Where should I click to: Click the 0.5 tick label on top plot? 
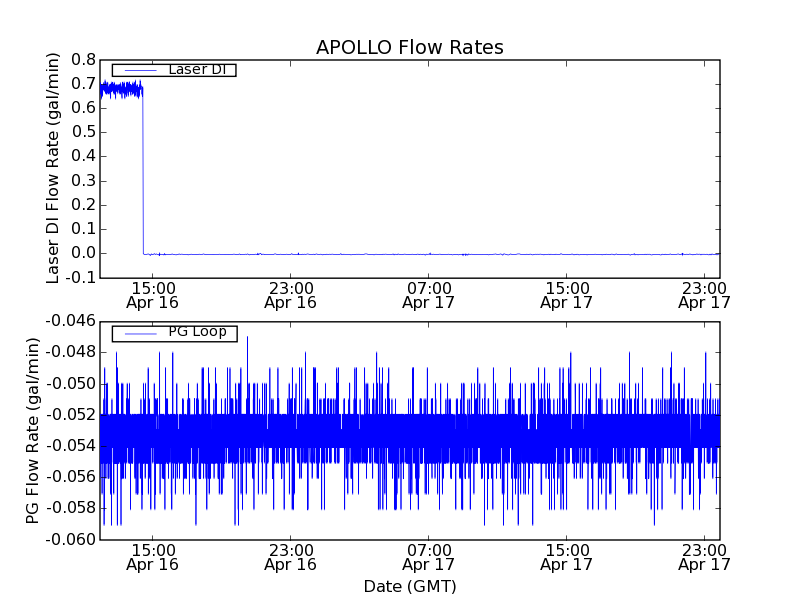83,132
